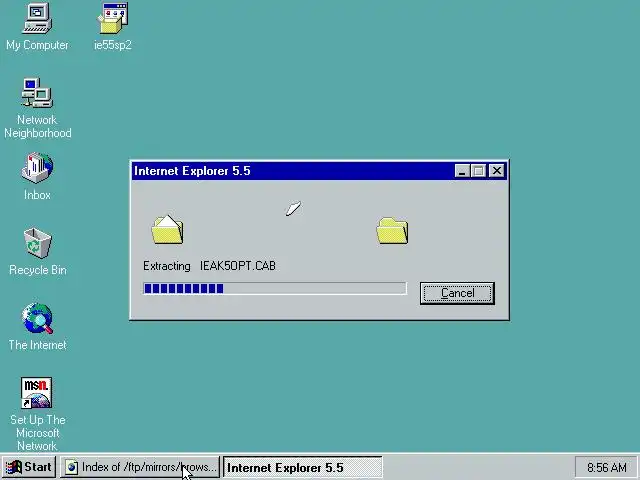This screenshot has height=480, width=640.
Task: Click the extraction progress bar
Action: (275, 288)
